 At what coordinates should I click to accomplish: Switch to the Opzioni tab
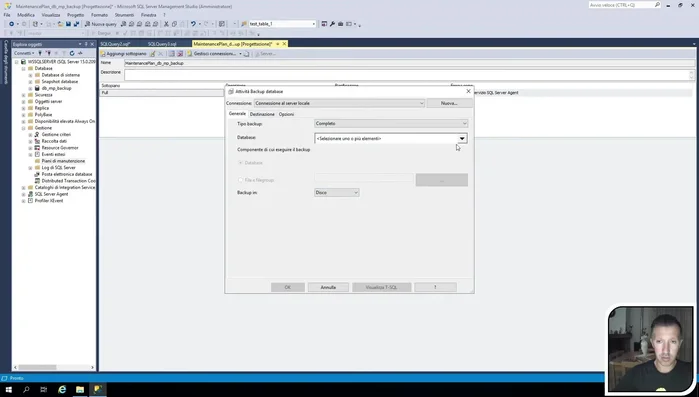click(286, 115)
